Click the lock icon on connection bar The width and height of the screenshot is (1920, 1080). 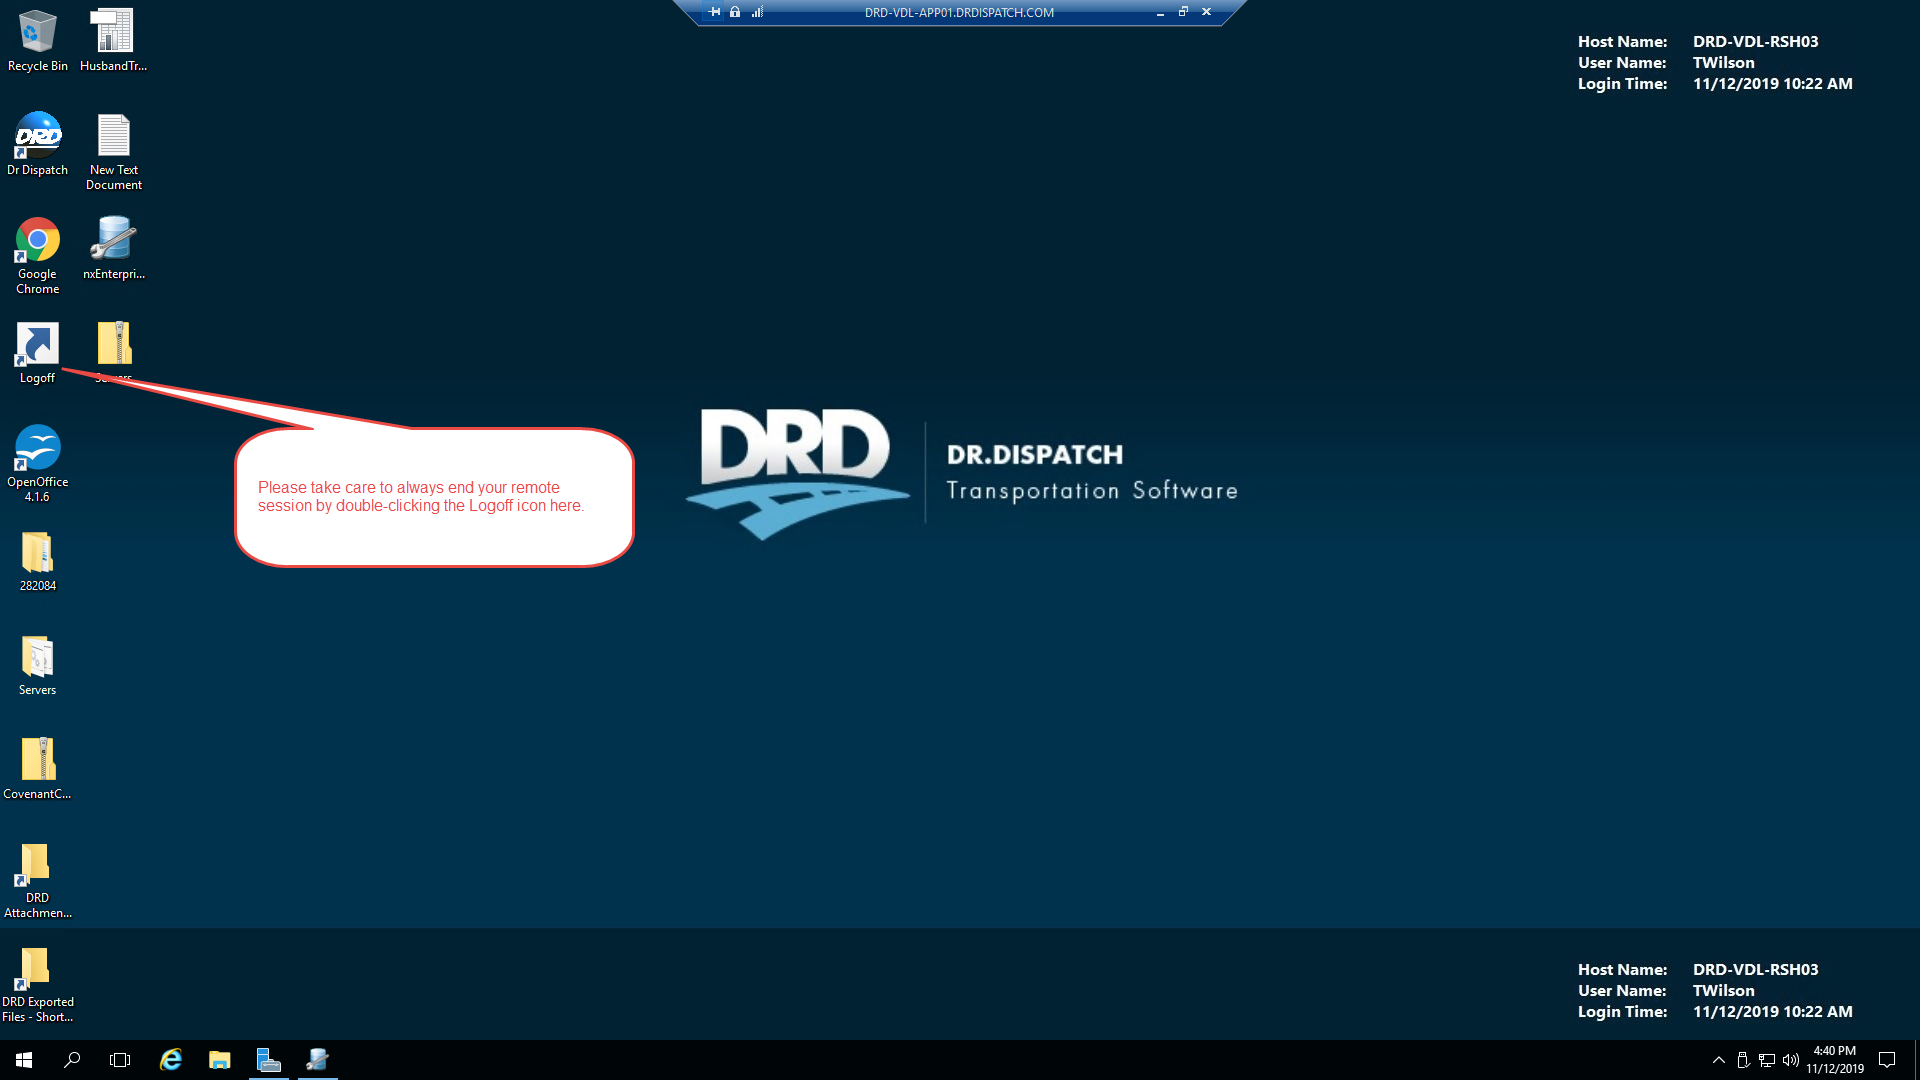[x=735, y=12]
